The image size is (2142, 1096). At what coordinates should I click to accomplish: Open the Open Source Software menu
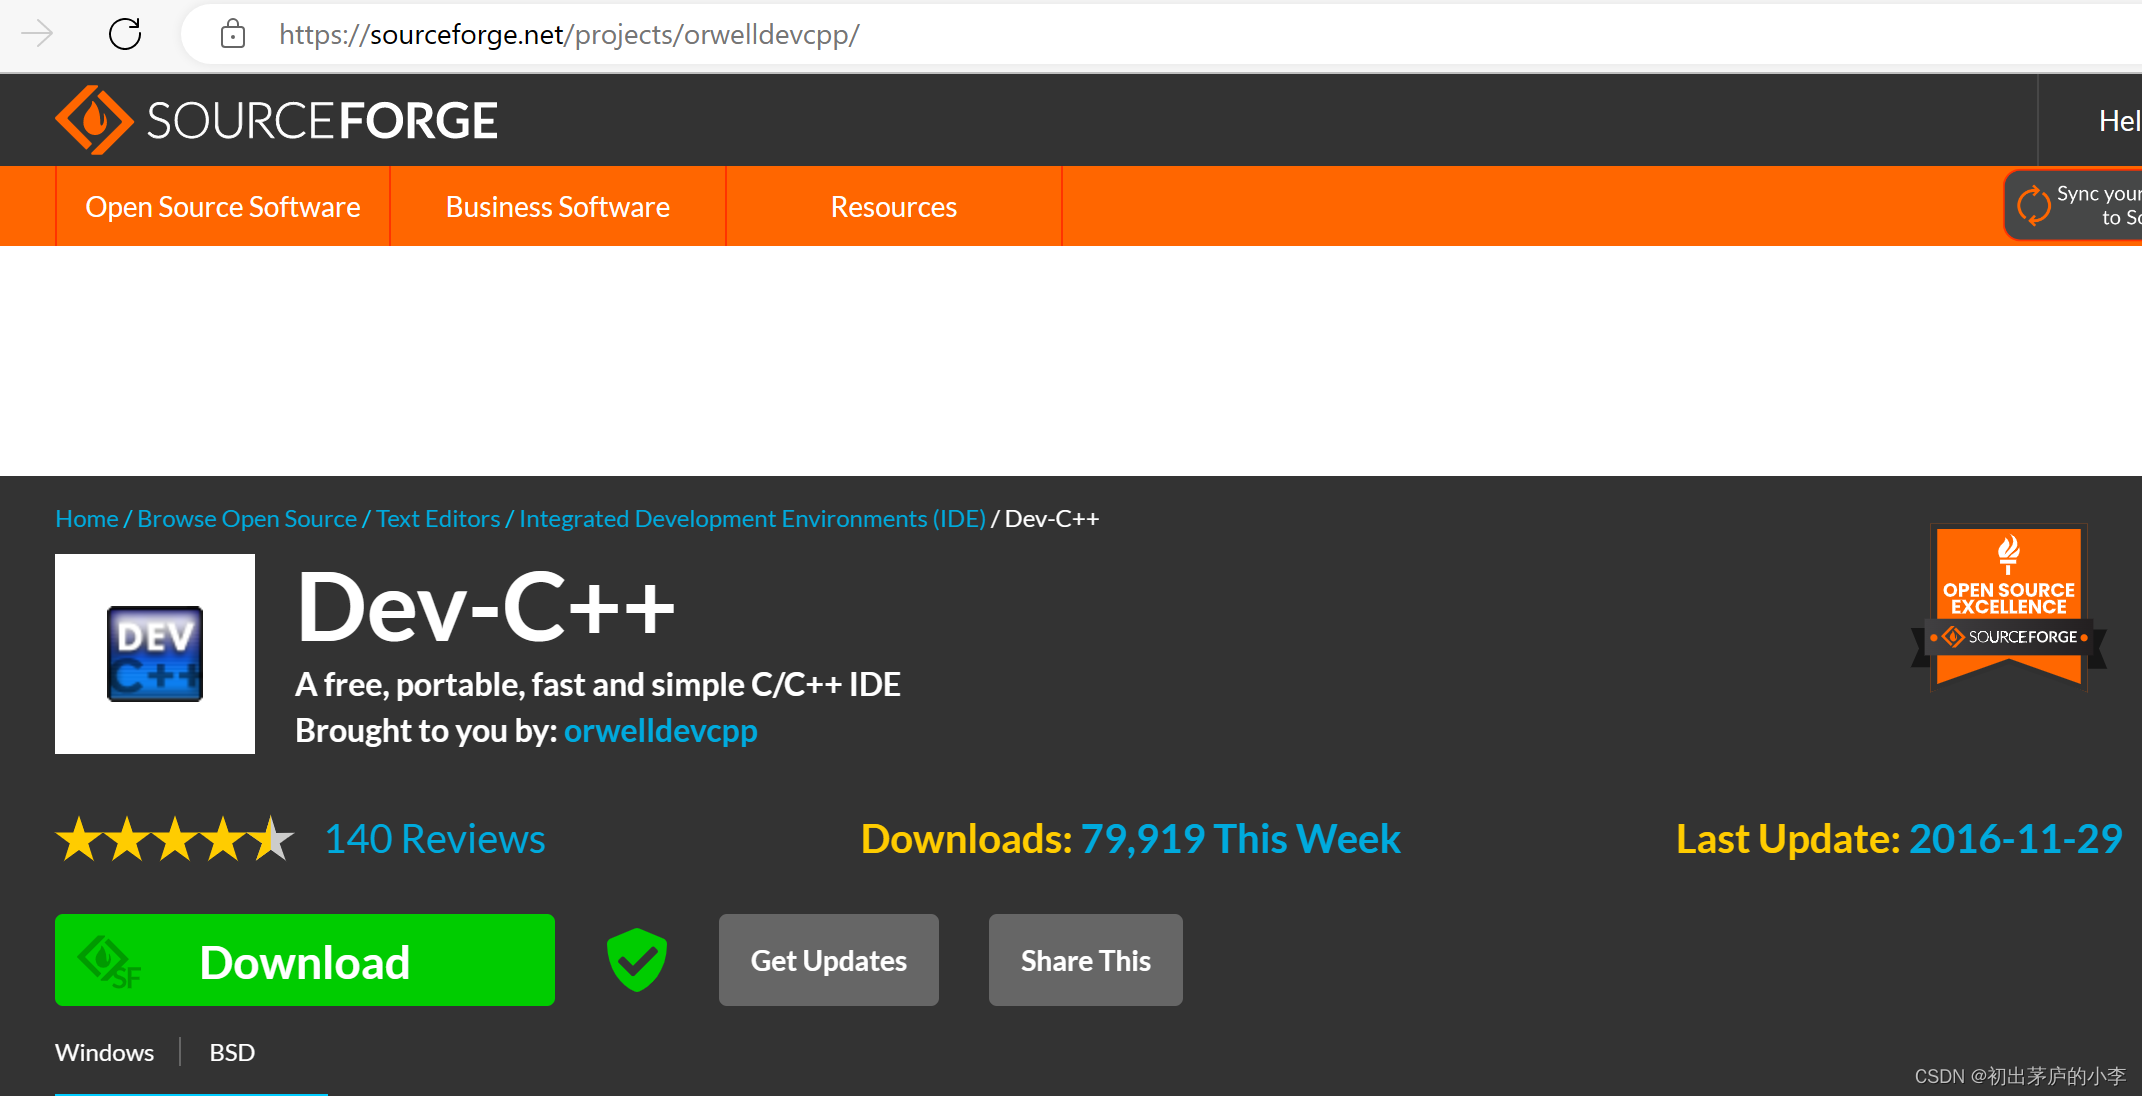point(223,206)
